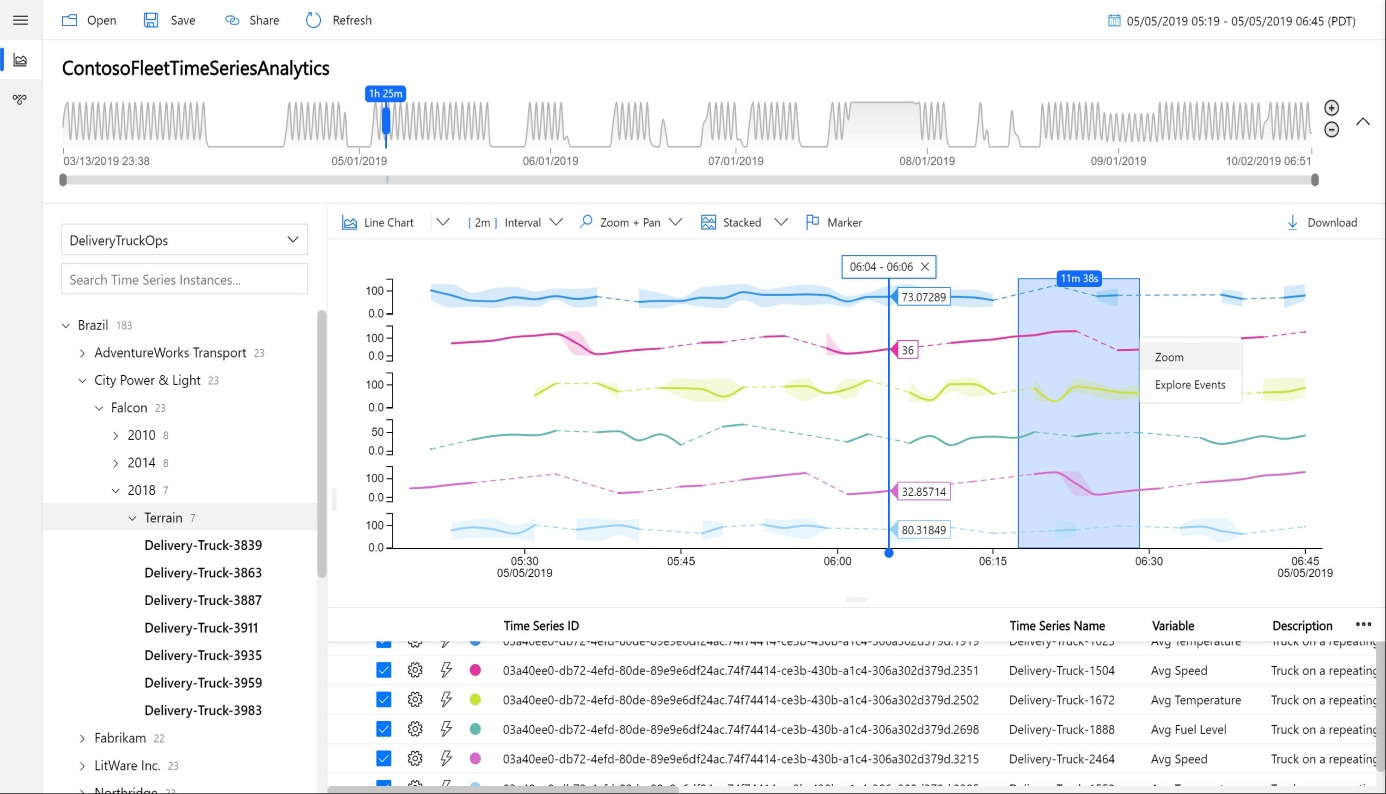Select Zoom from the context menu
This screenshot has width=1386, height=794.
[x=1169, y=357]
